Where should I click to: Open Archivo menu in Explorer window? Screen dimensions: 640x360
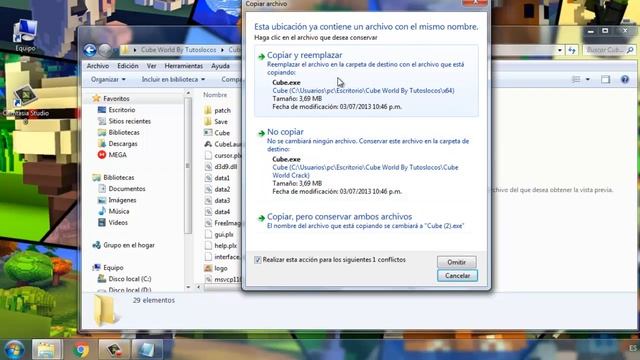[98, 66]
